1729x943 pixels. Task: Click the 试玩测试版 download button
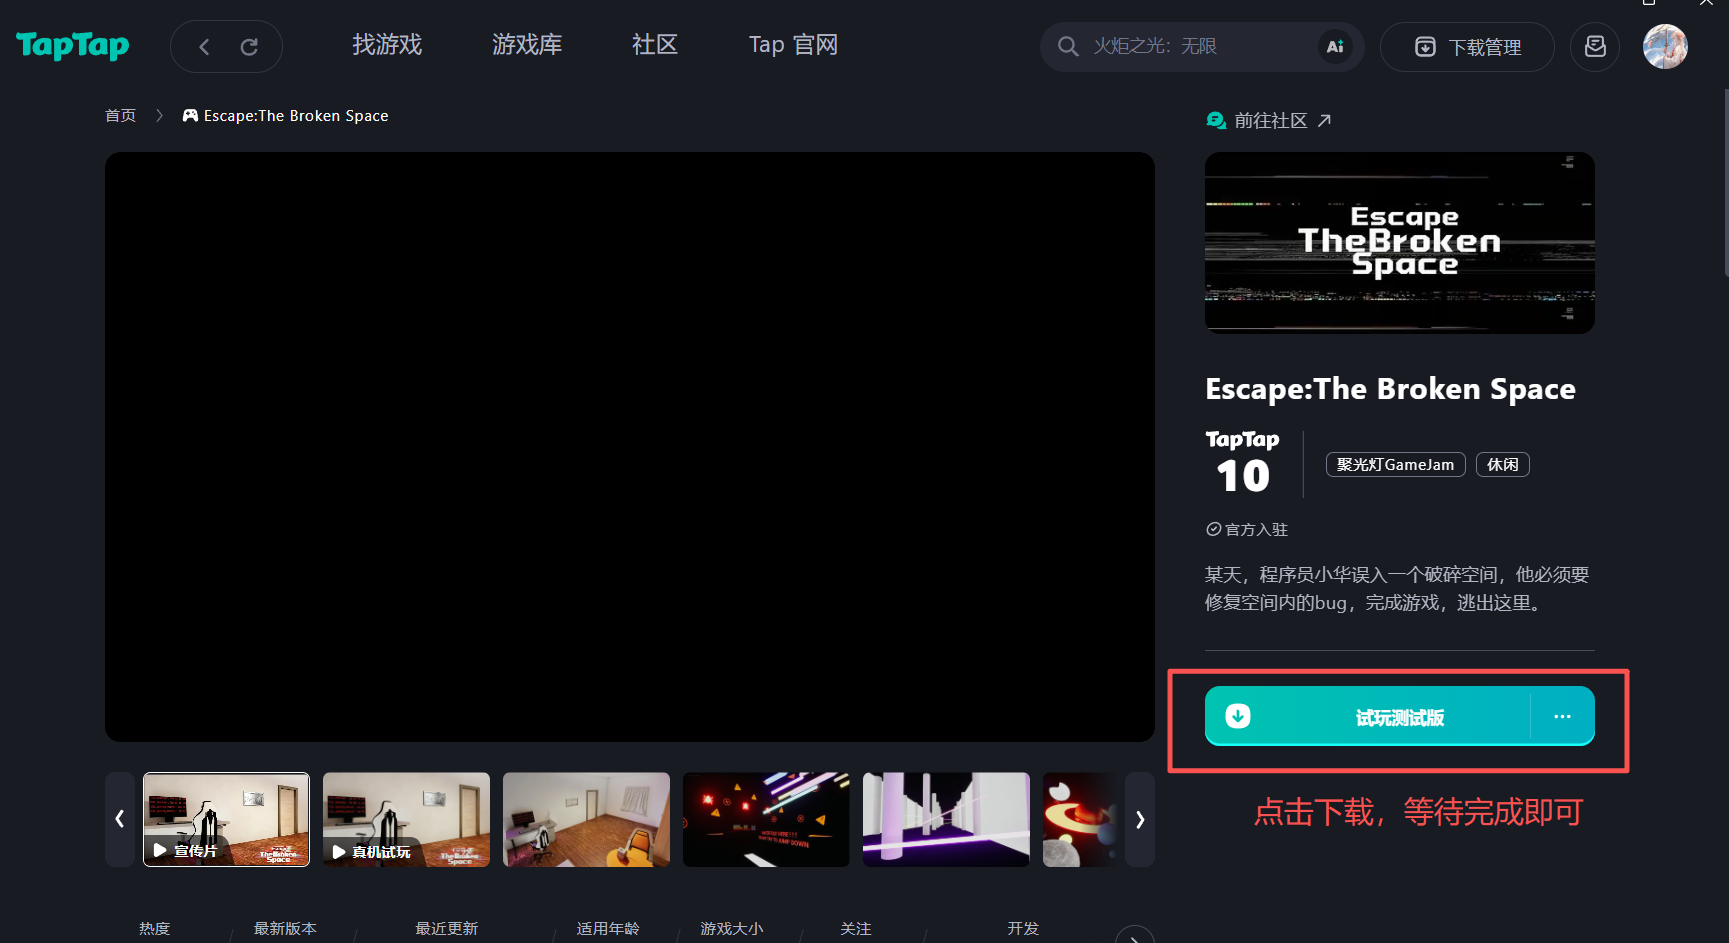(x=1400, y=716)
